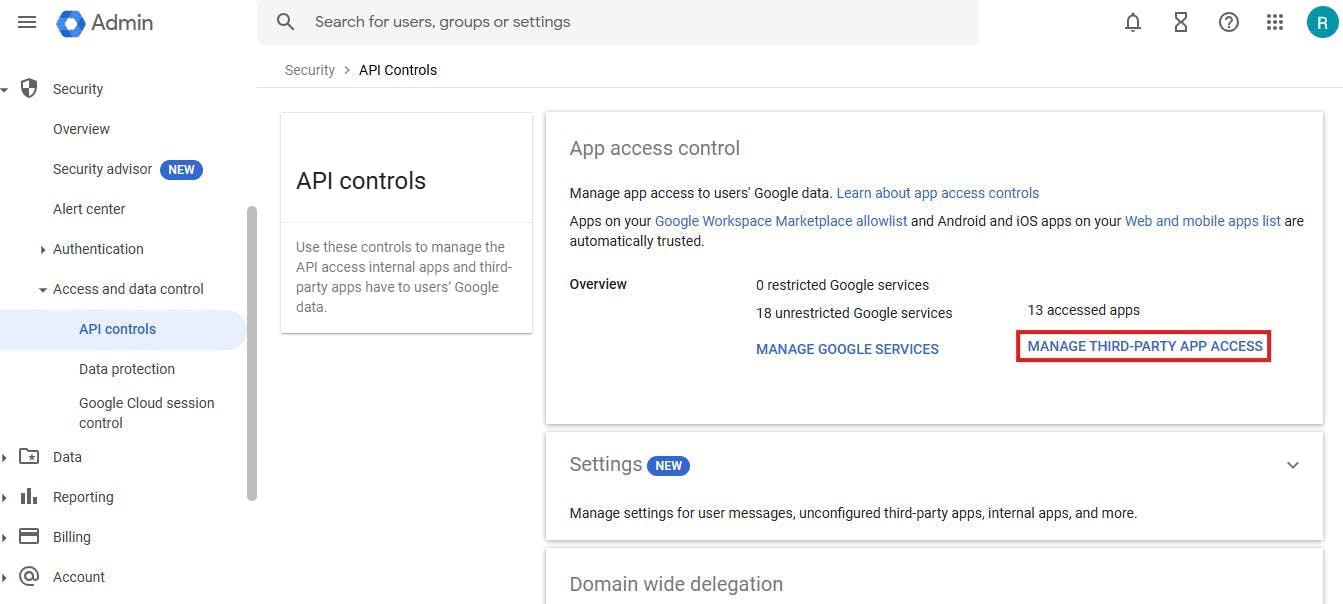Click the Account at-sign icon

[x=29, y=577]
